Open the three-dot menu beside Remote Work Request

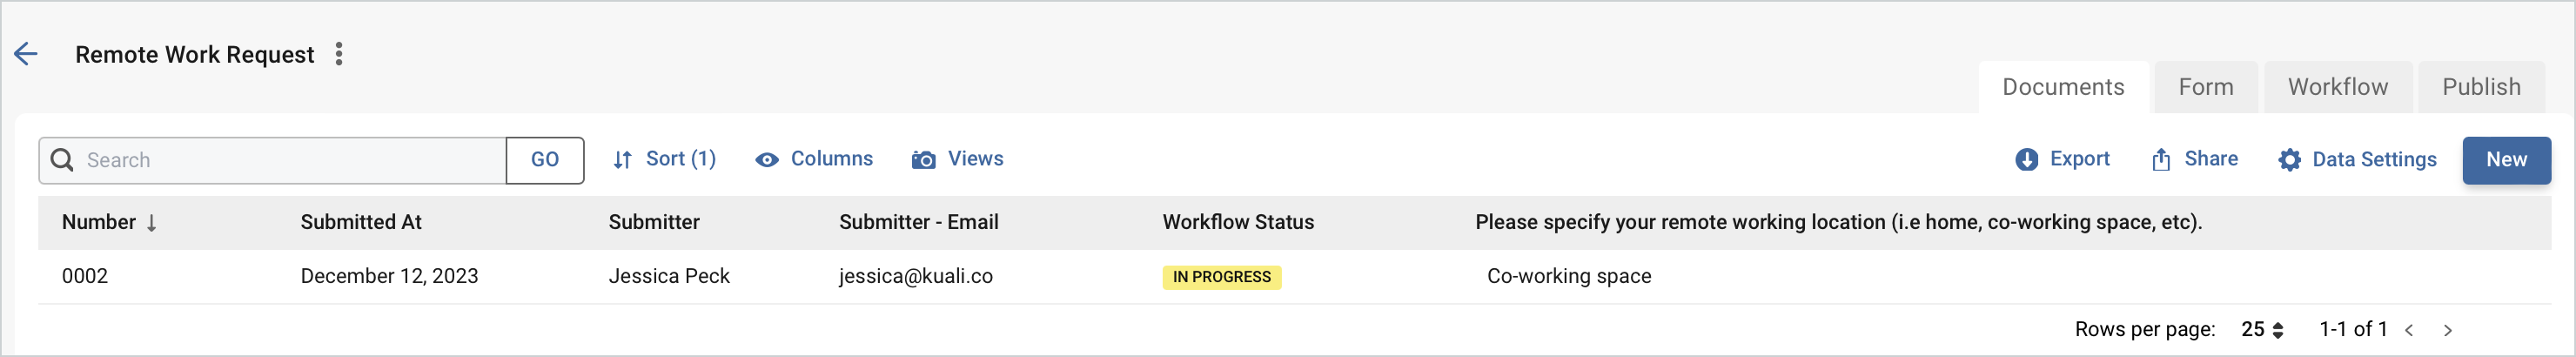pyautogui.click(x=339, y=54)
